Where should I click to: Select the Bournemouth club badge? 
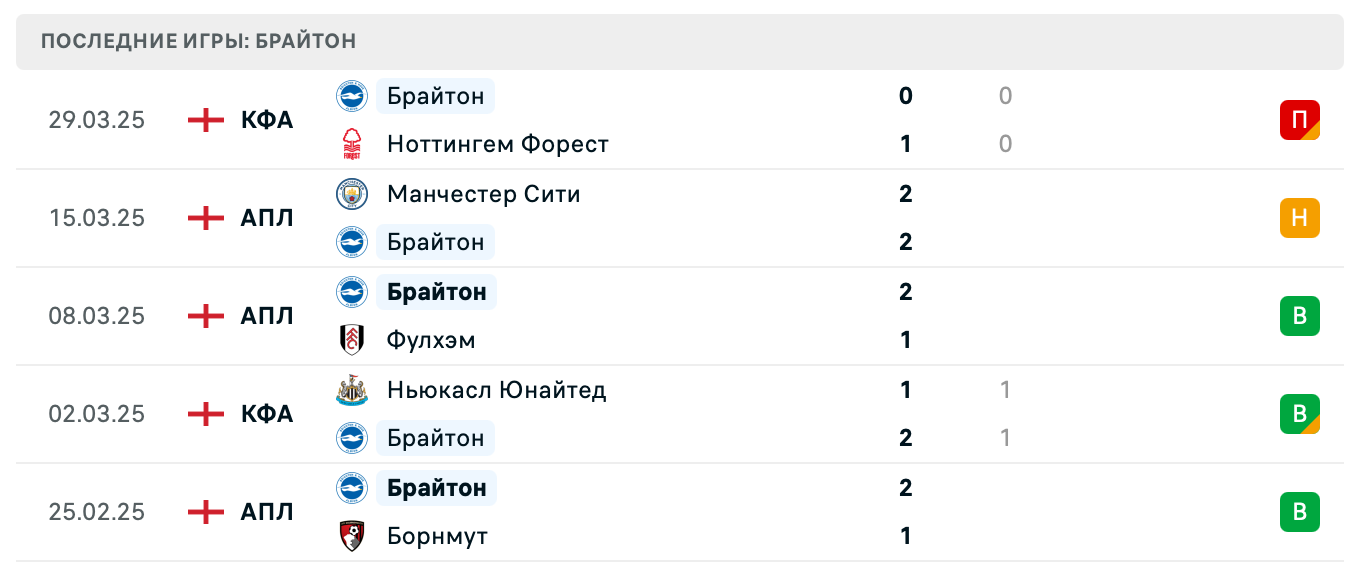click(x=351, y=536)
